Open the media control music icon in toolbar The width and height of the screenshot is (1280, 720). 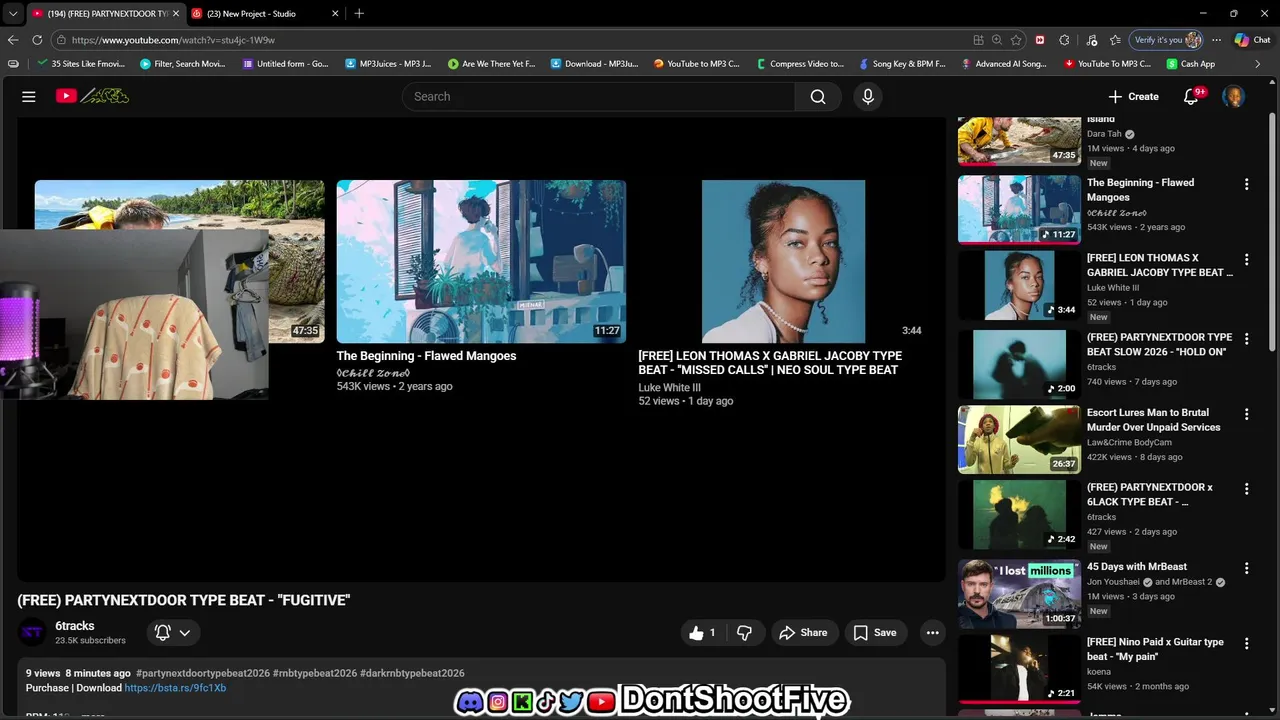pyautogui.click(x=1090, y=40)
